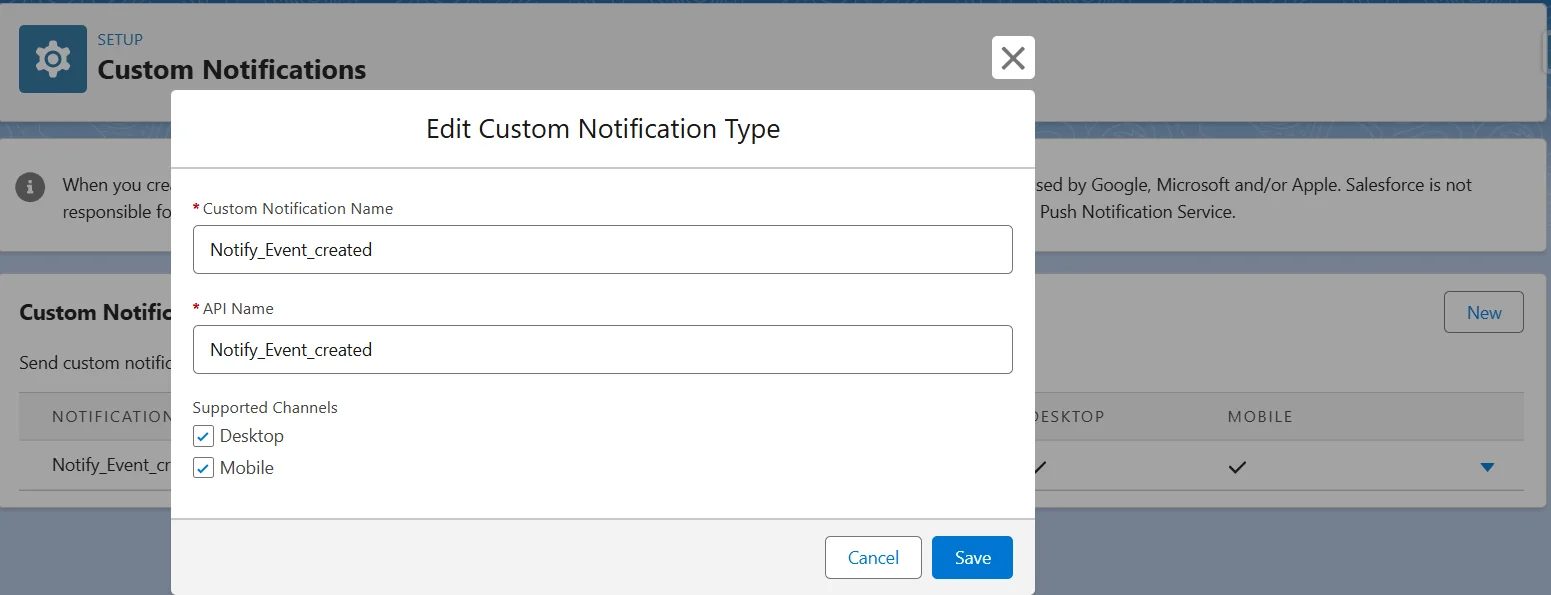Screen dimensions: 1551x595
Task: Click the info icon in the notice banner
Action: pyautogui.click(x=31, y=186)
